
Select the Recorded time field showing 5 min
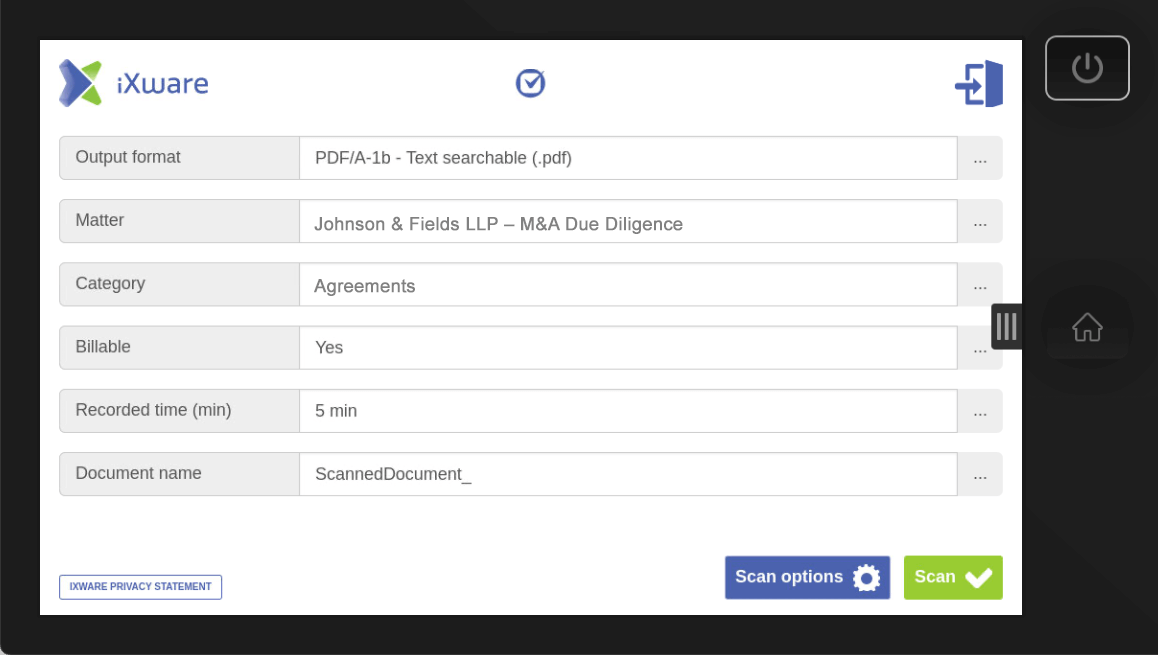click(628, 411)
